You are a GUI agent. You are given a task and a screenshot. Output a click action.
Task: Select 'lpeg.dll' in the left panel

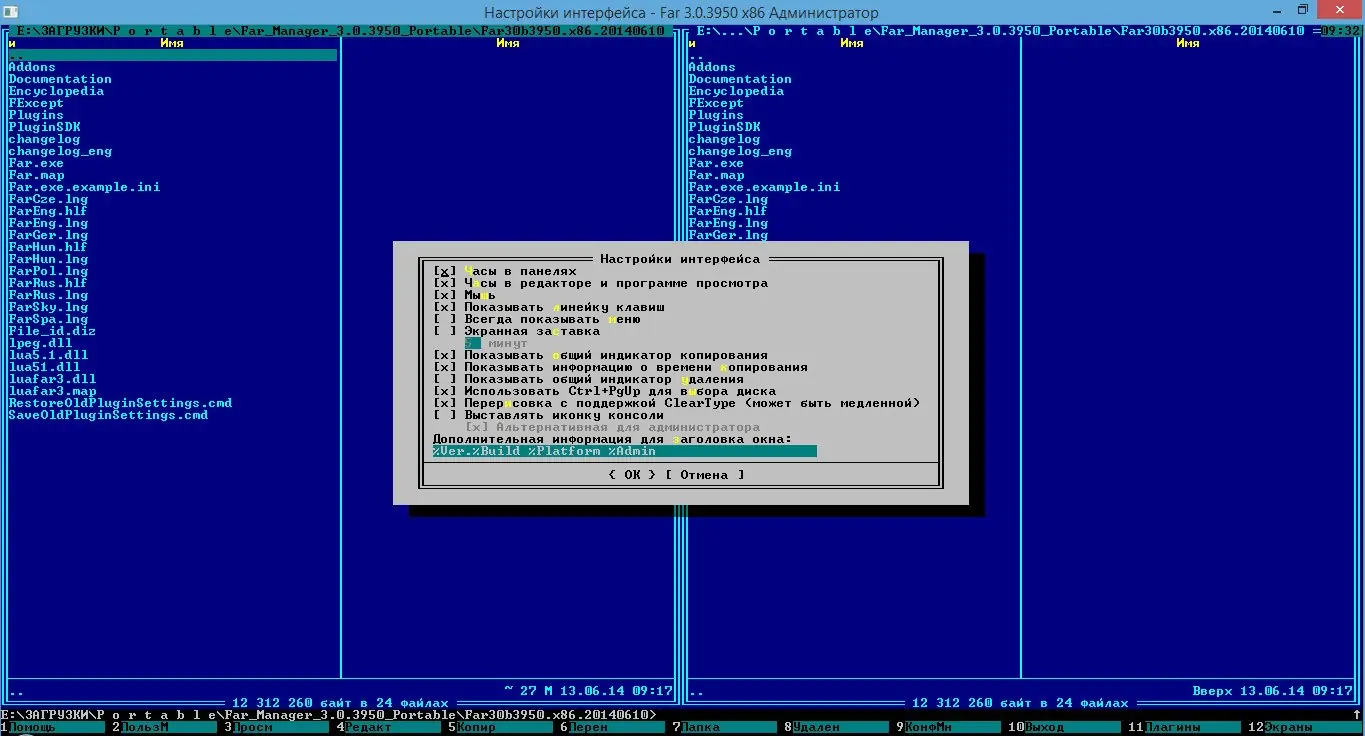(x=40, y=343)
